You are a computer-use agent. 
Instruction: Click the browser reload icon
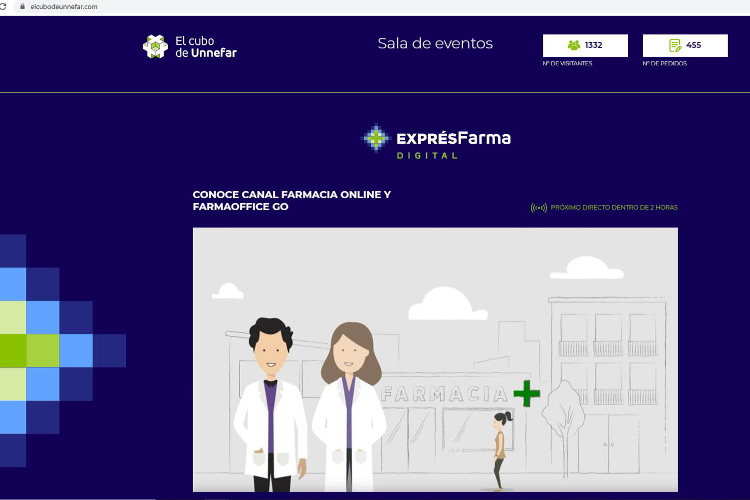[3, 7]
